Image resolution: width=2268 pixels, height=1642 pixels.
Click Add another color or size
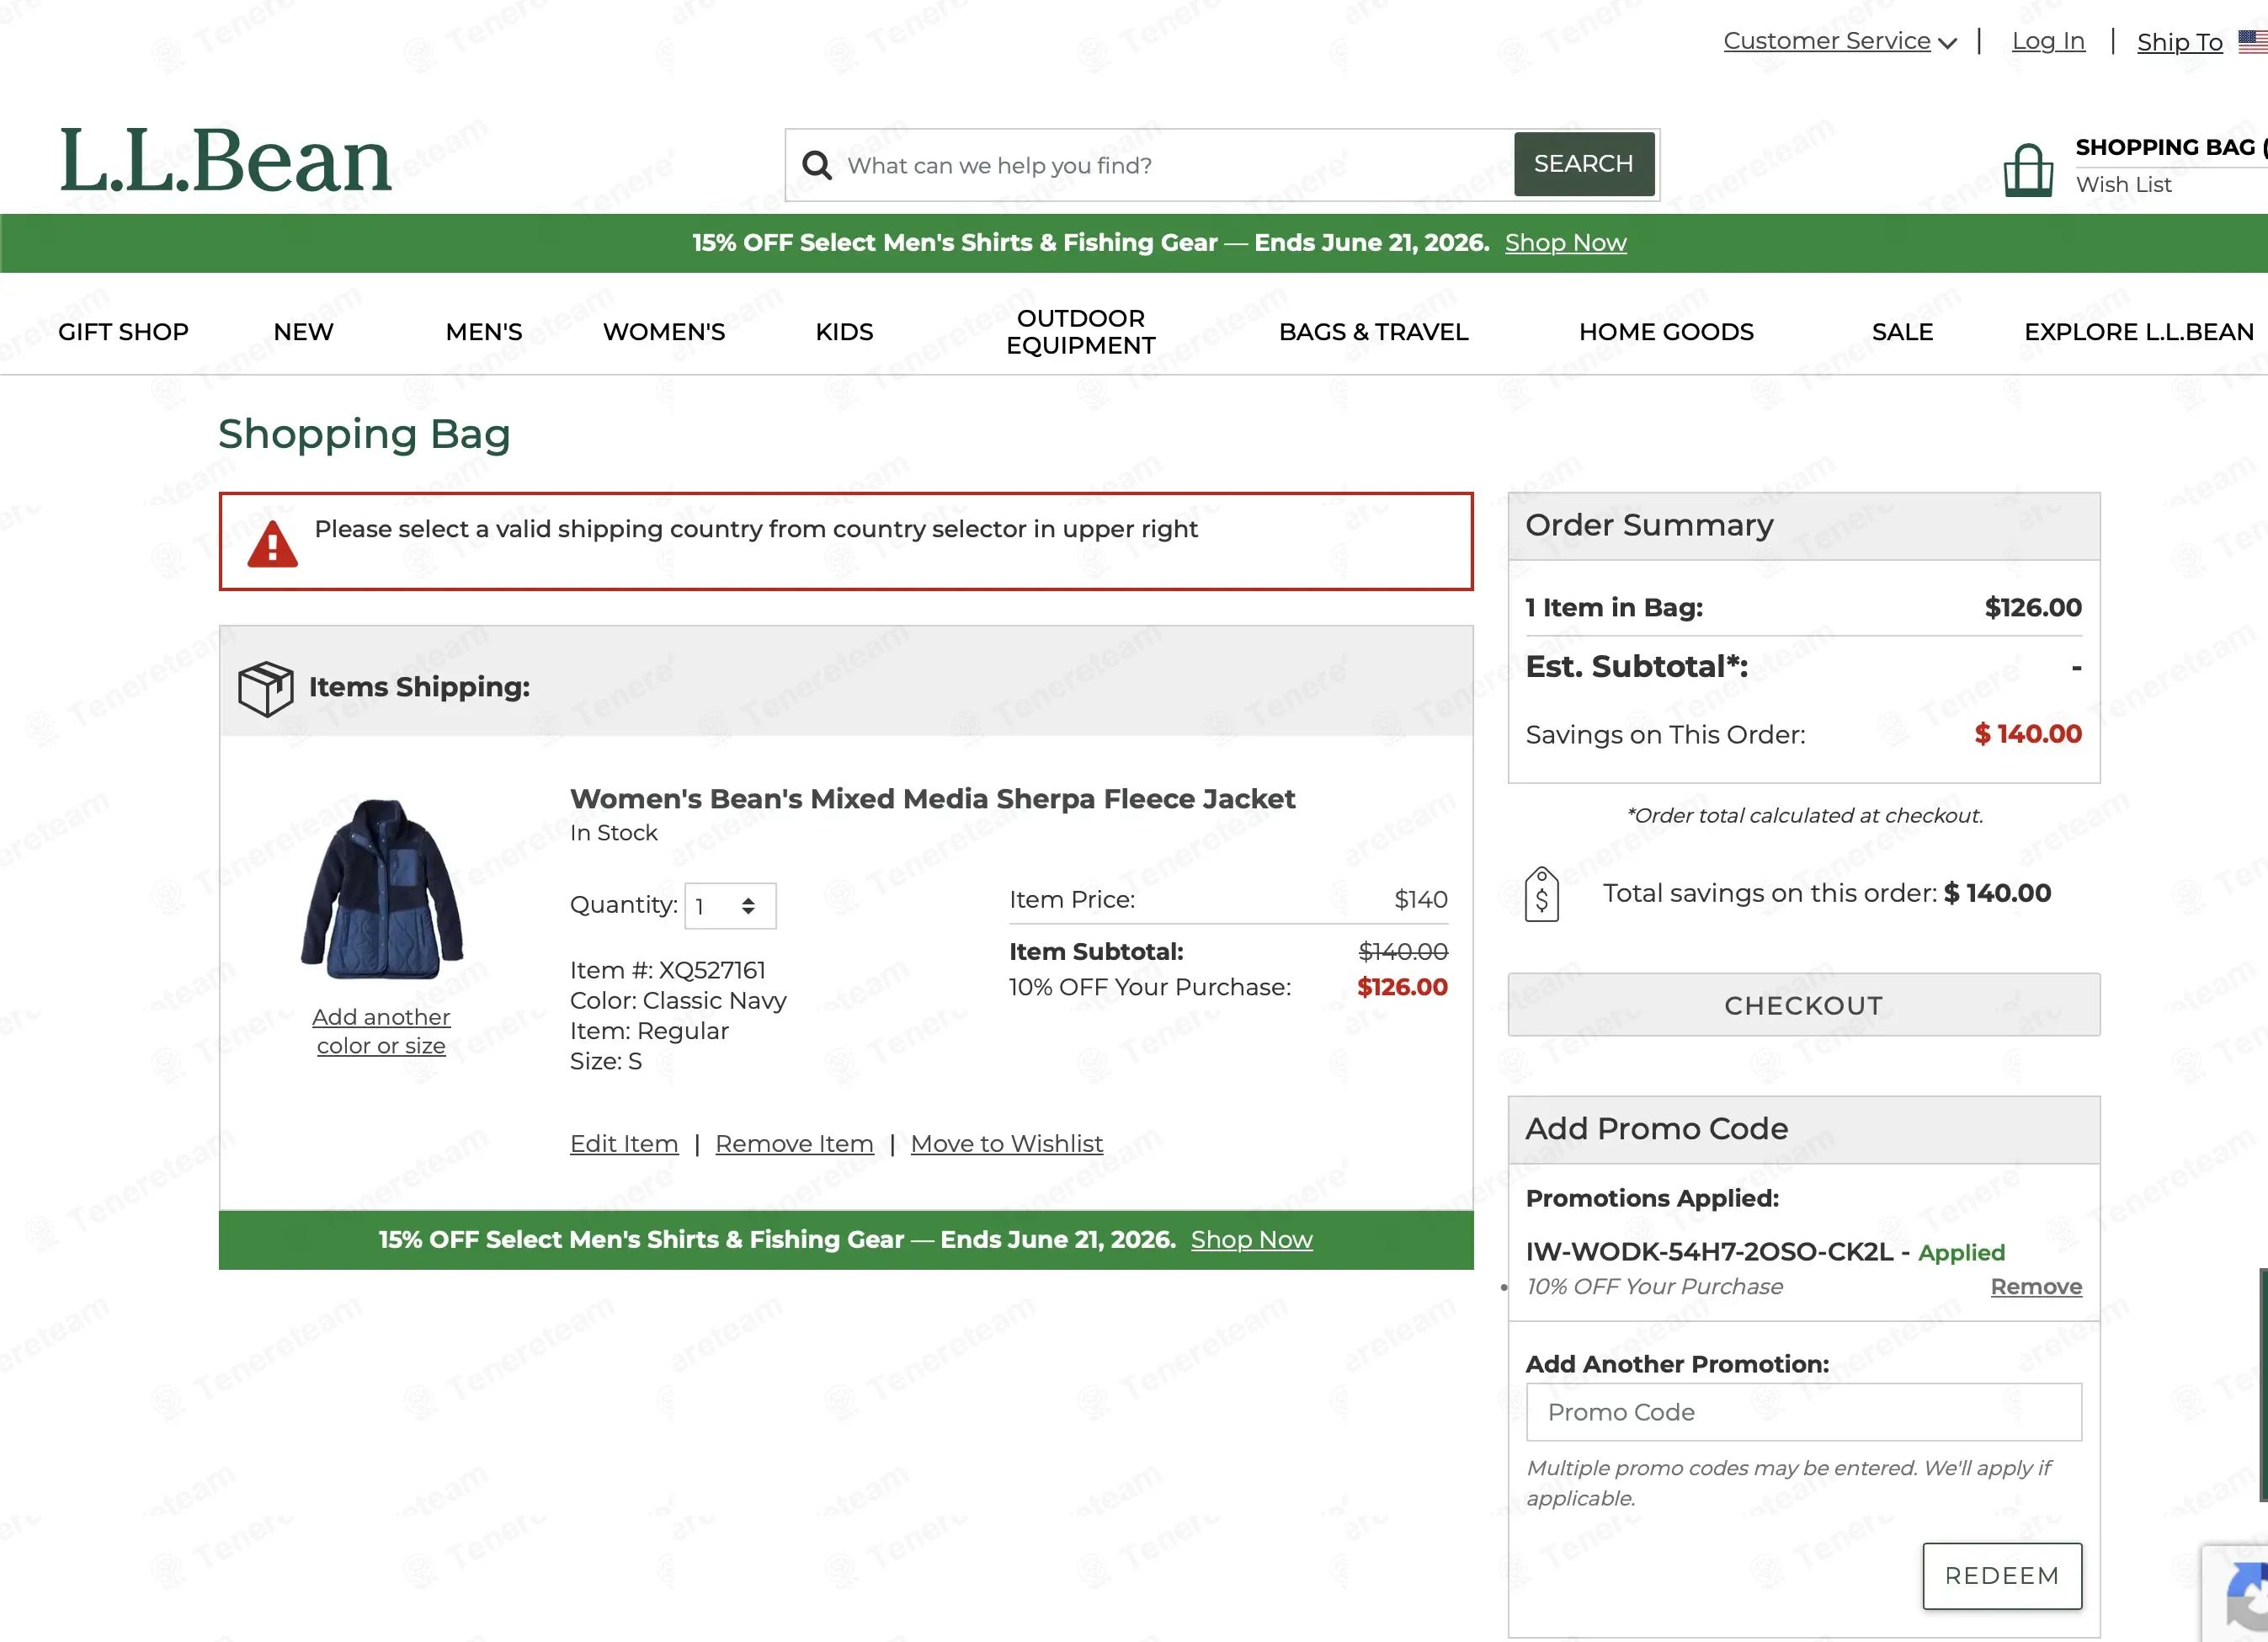pos(381,1031)
